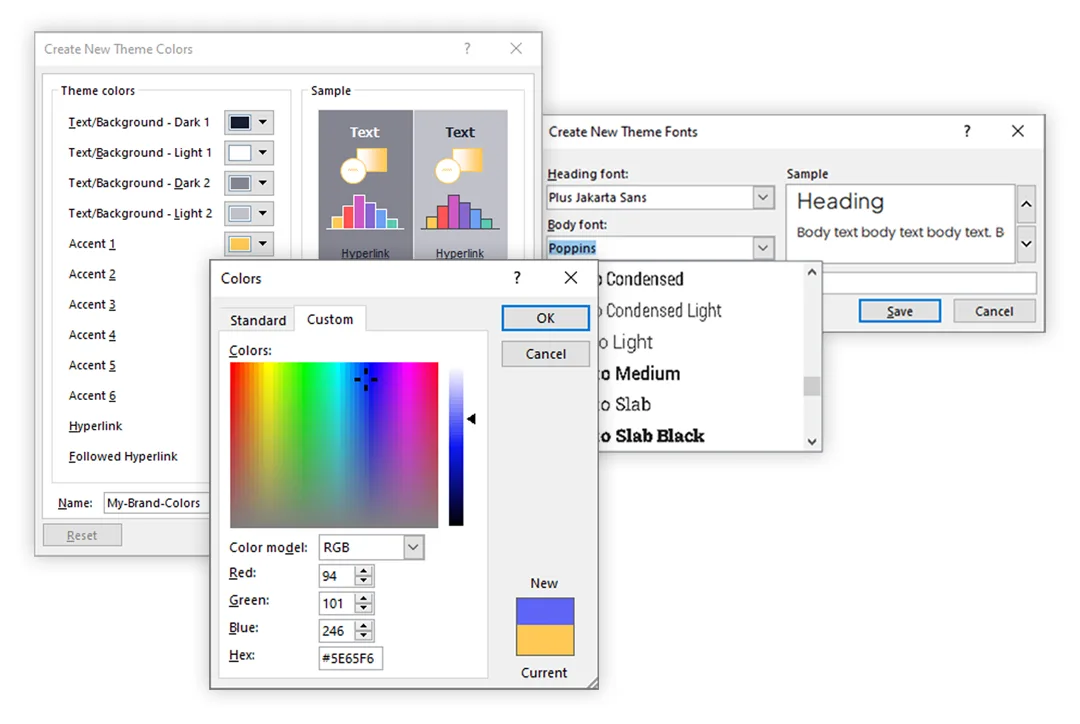Close the Create New Theme Colors dialog
Viewport: 1080px width, 724px height.
pyautogui.click(x=516, y=48)
